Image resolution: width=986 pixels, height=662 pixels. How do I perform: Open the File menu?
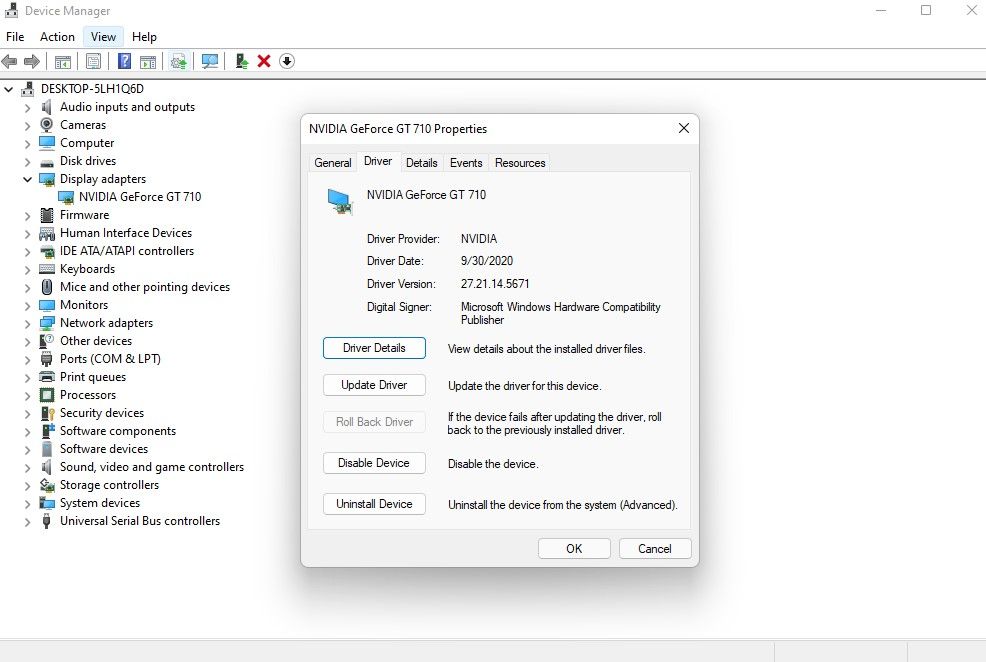15,36
